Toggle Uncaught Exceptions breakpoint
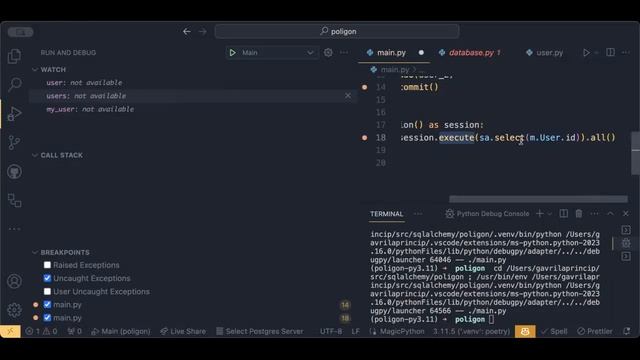 point(47,278)
